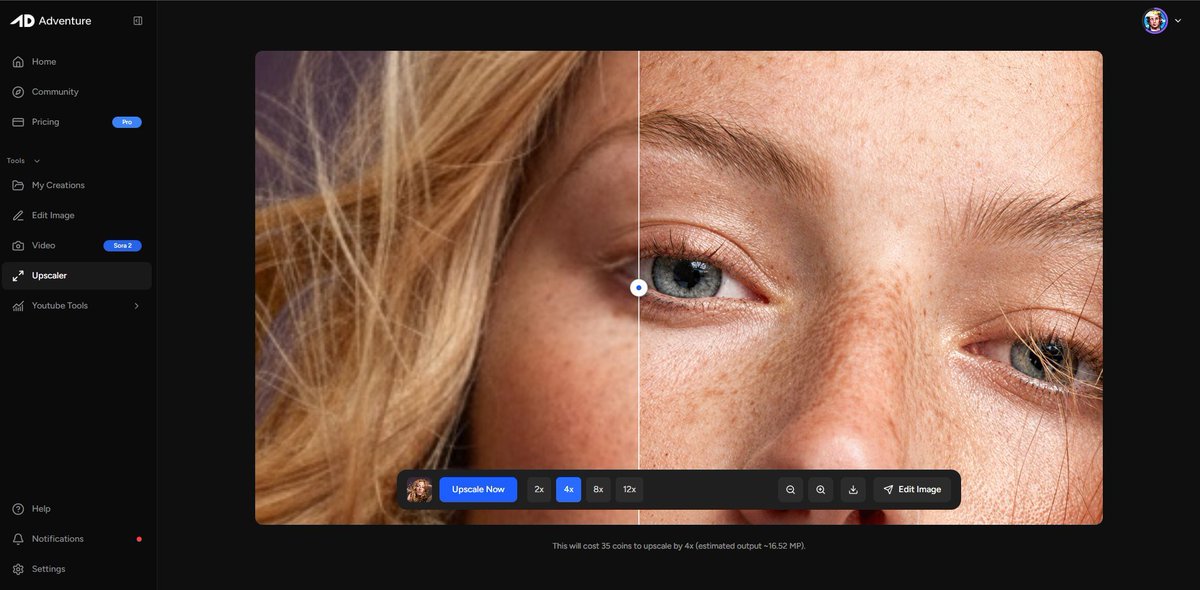Screen dimensions: 1200x590
Task: Select the 2x upscale factor
Action: click(x=539, y=490)
